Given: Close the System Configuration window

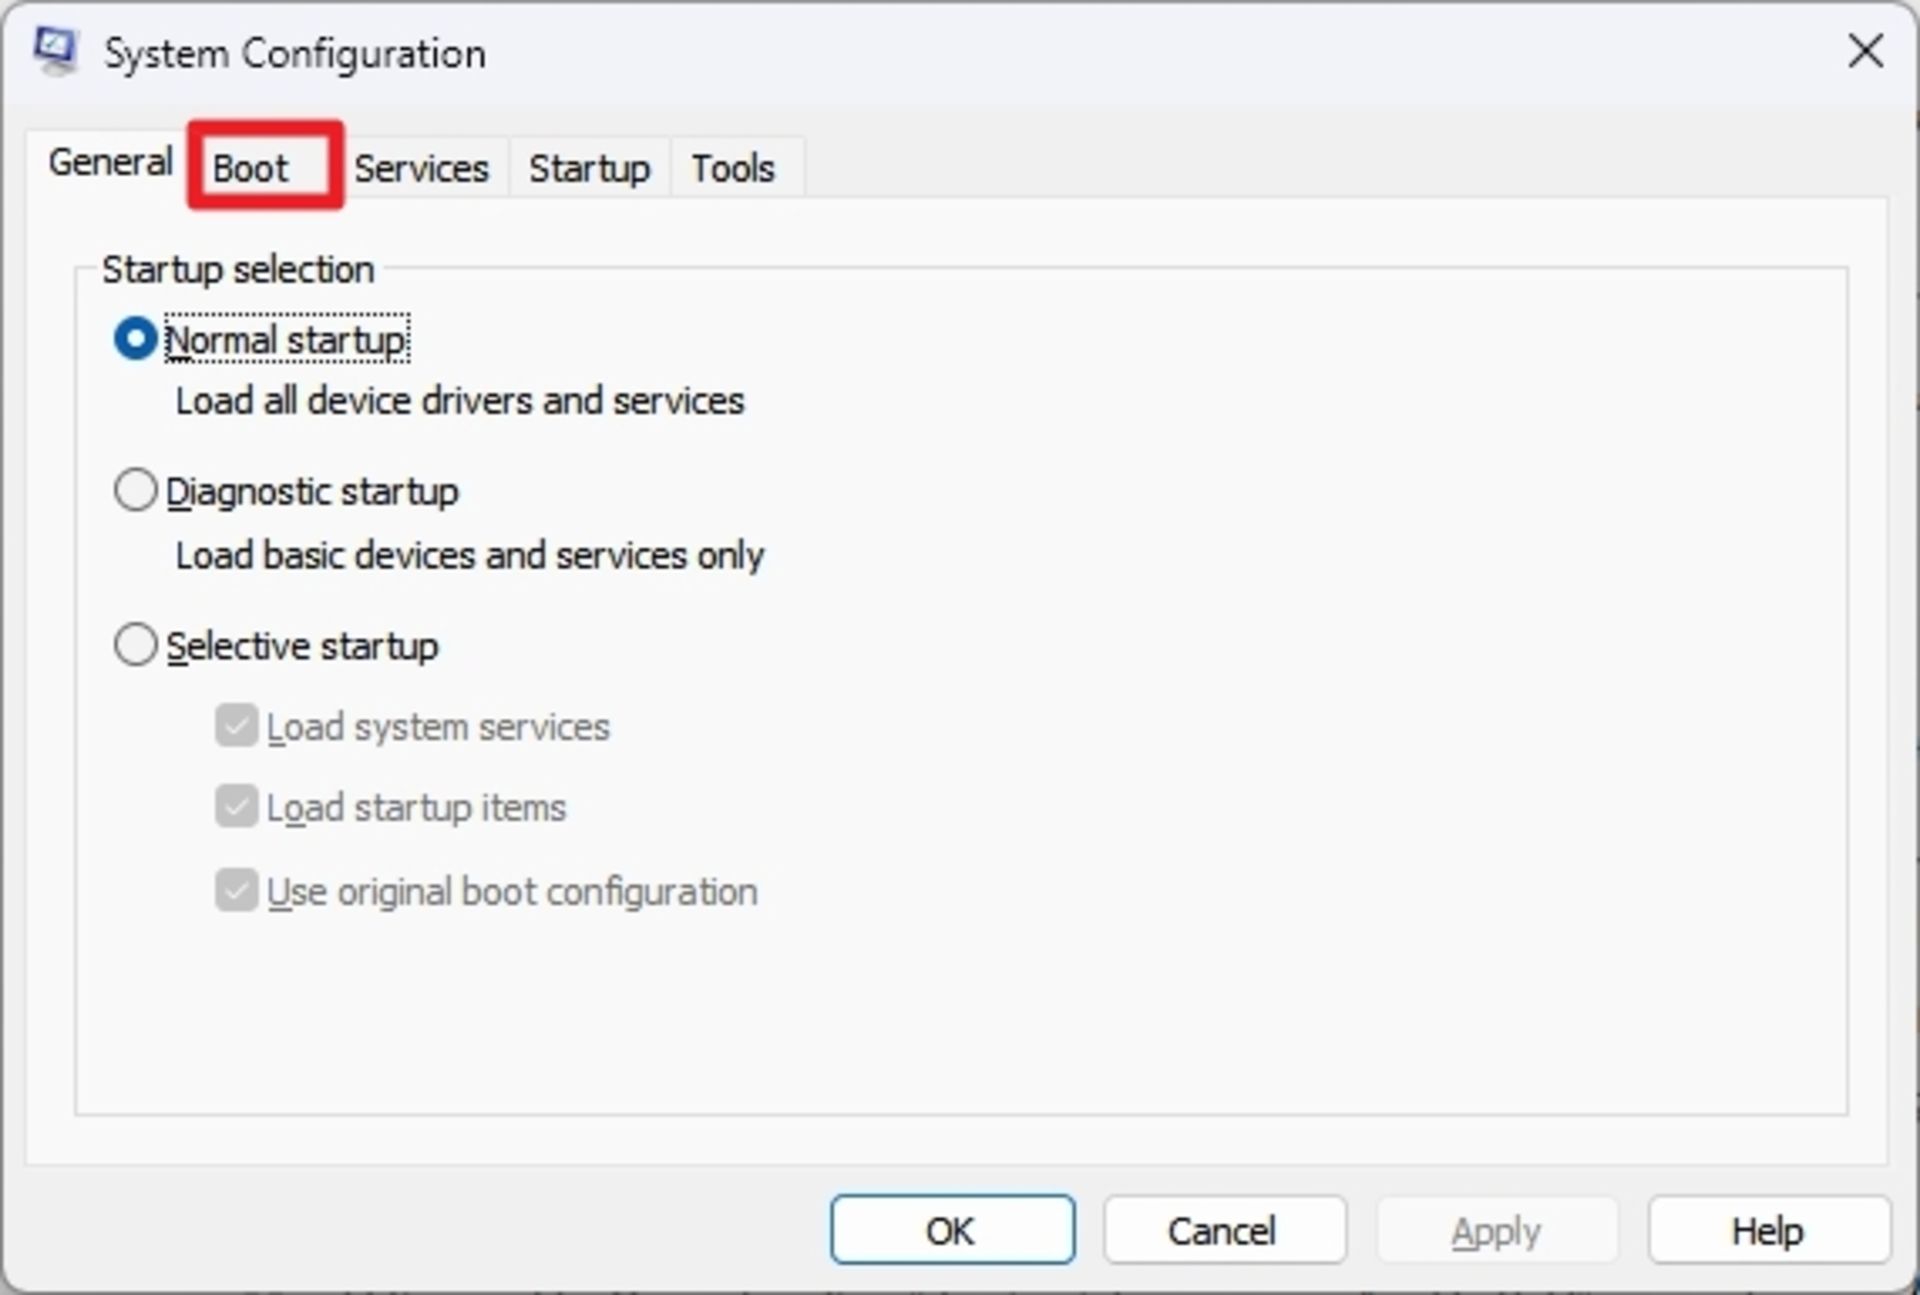Looking at the screenshot, I should (1866, 51).
